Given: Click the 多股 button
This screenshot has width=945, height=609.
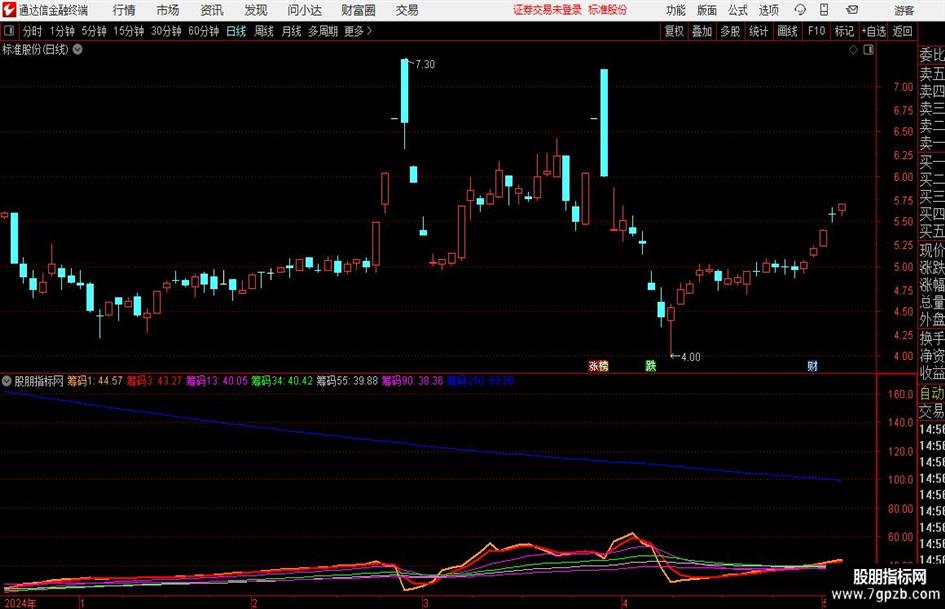Looking at the screenshot, I should click(x=730, y=31).
